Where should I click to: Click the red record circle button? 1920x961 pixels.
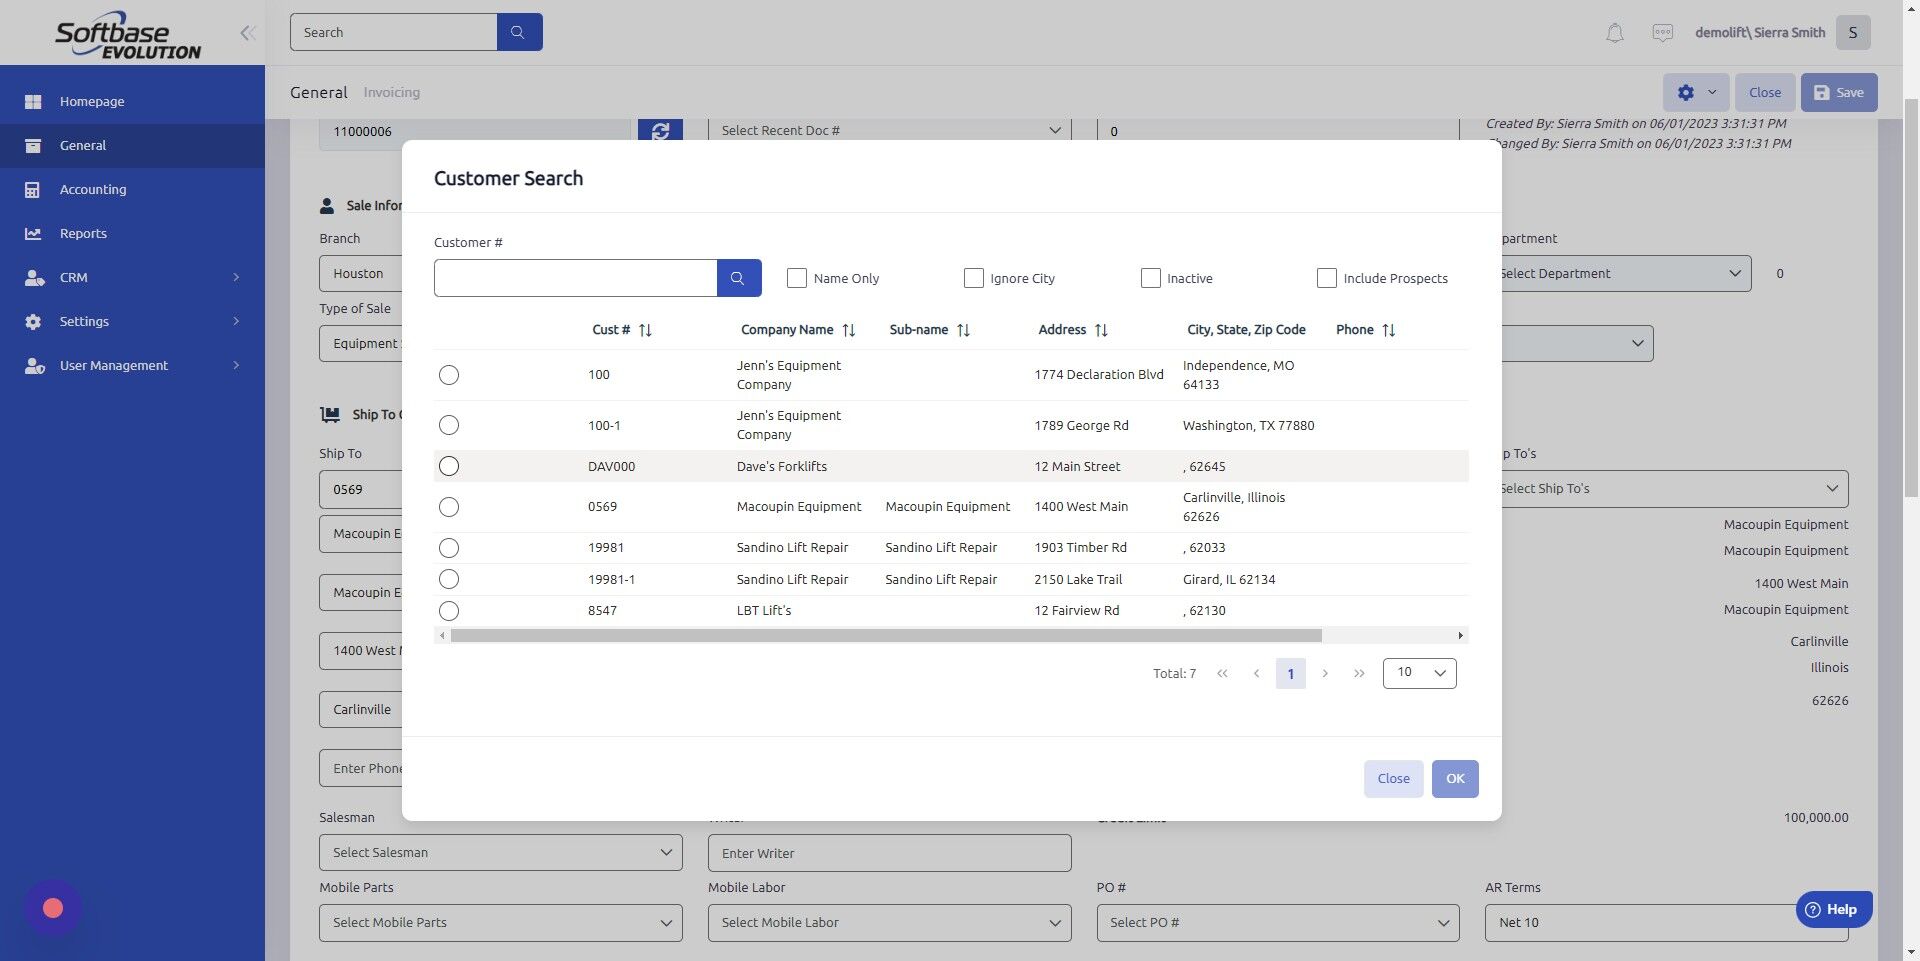(53, 908)
